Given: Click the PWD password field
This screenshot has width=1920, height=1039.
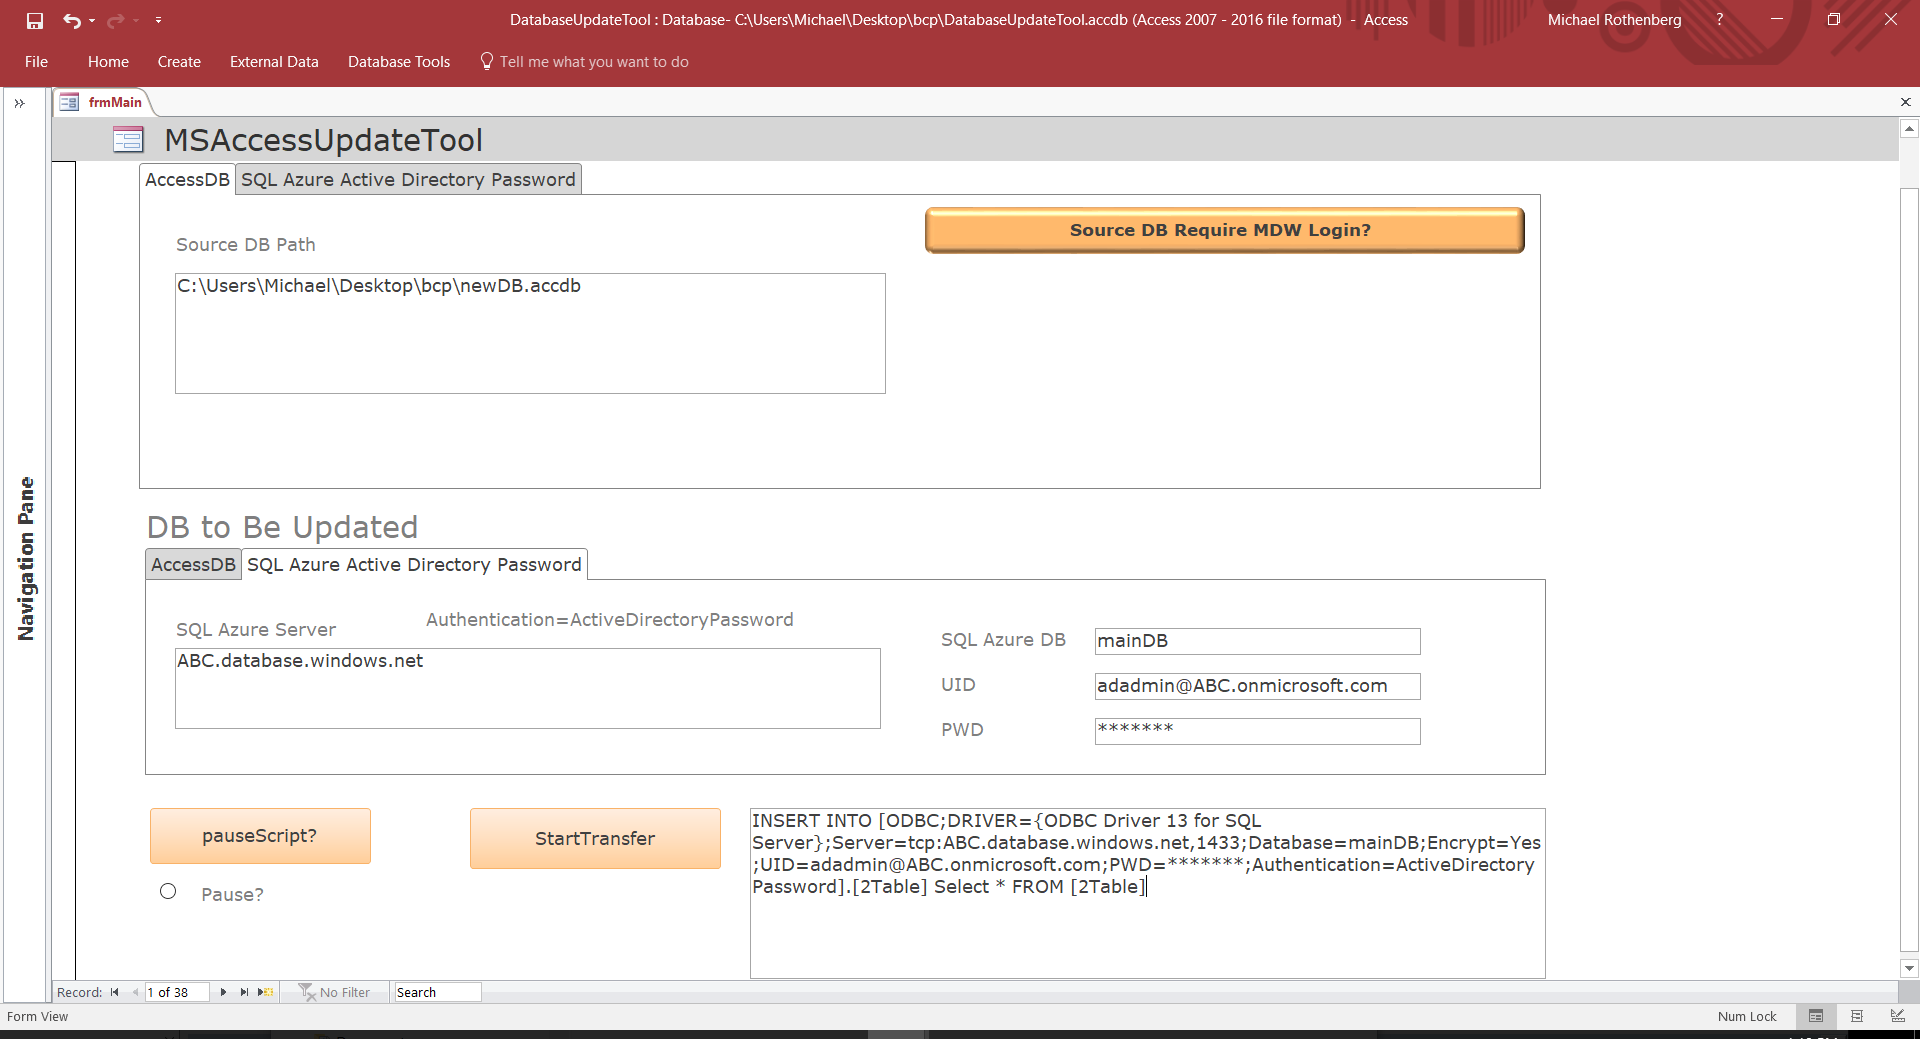Looking at the screenshot, I should click(1257, 731).
